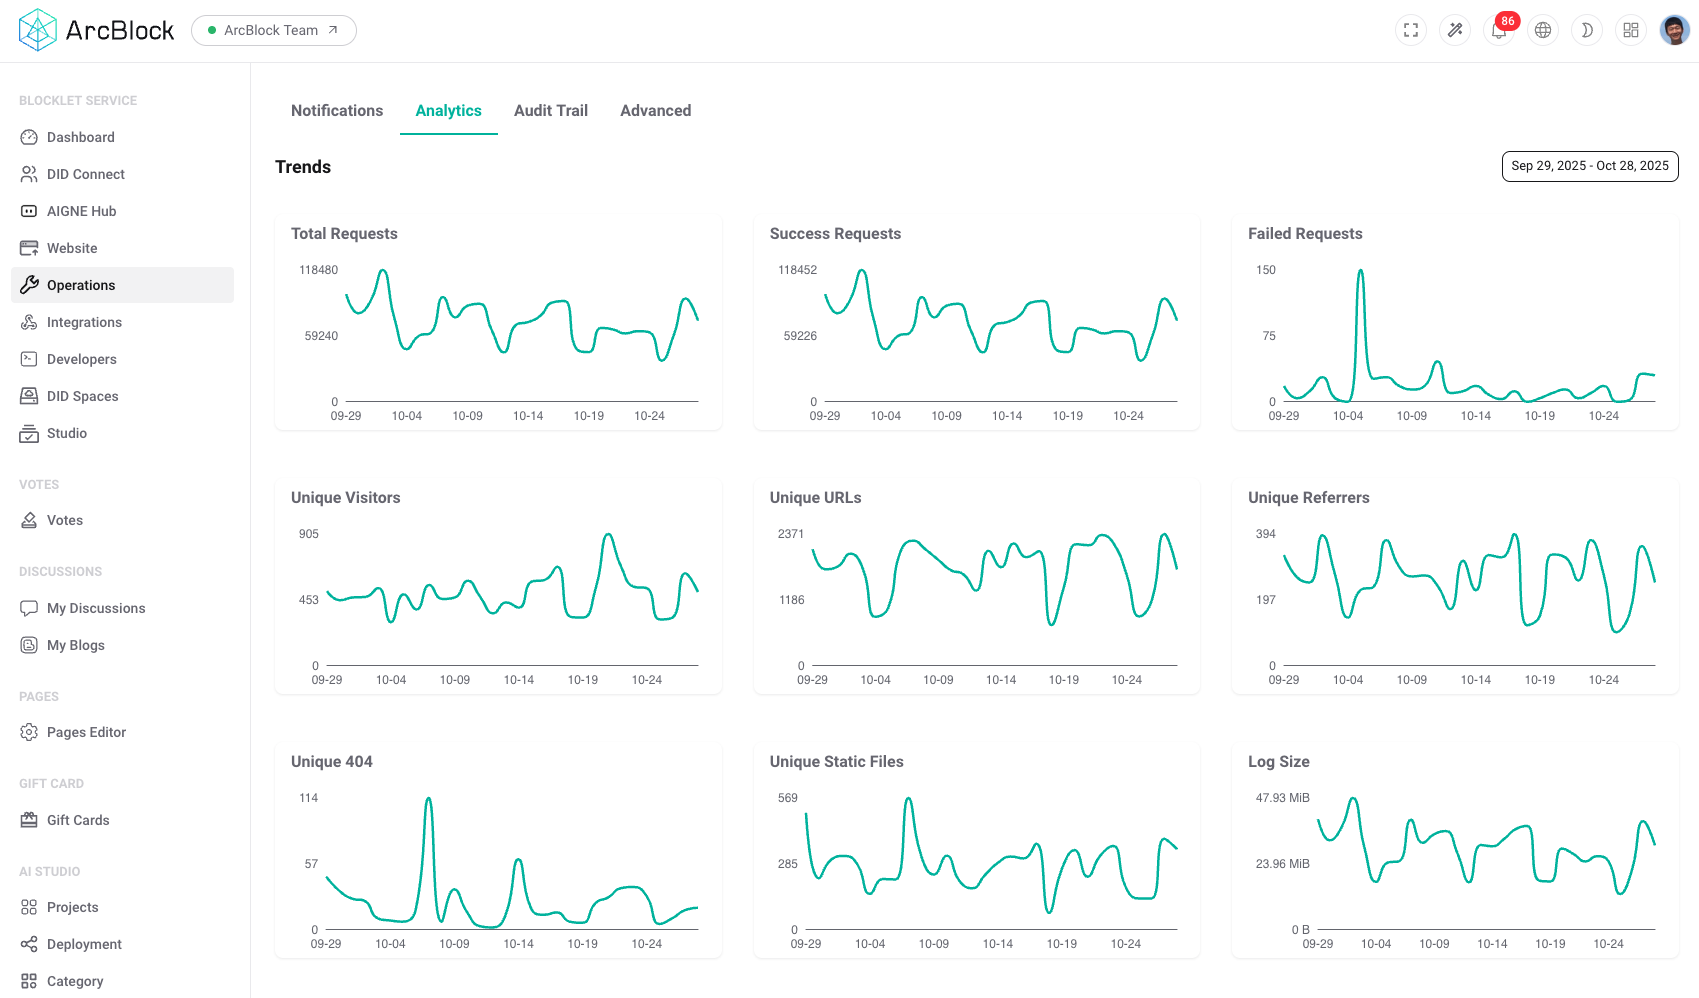Viewport: 1699px width, 998px height.
Task: Select DID Connect in the sidebar
Action: pyautogui.click(x=86, y=174)
